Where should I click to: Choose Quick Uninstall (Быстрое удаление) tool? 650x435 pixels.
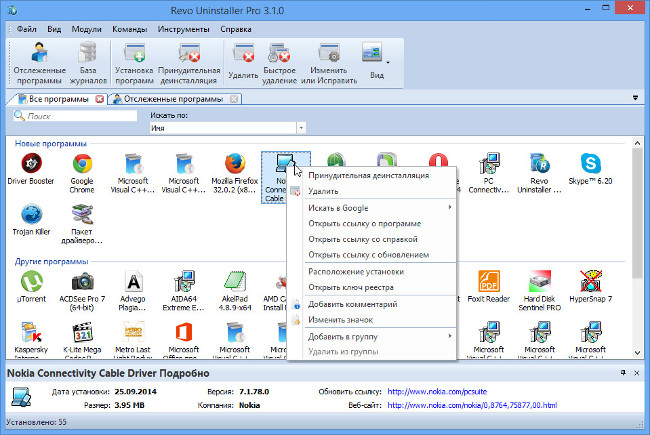279,63
